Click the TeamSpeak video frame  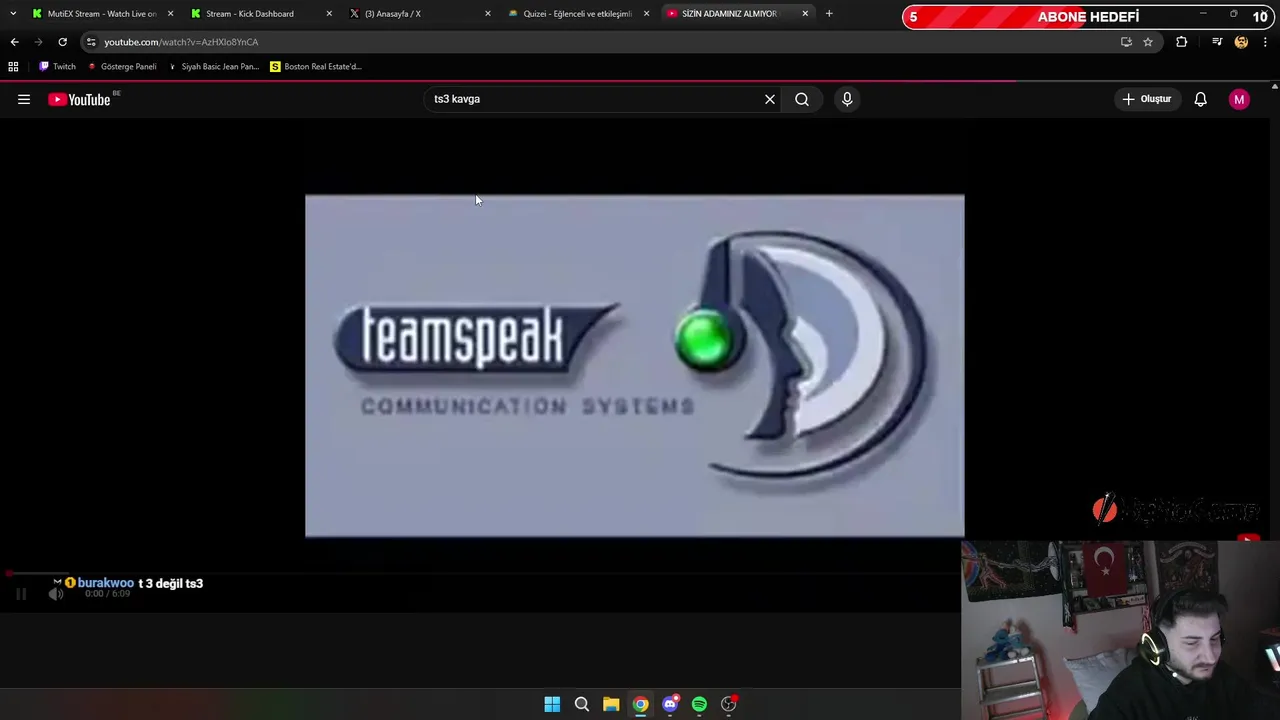tap(635, 366)
